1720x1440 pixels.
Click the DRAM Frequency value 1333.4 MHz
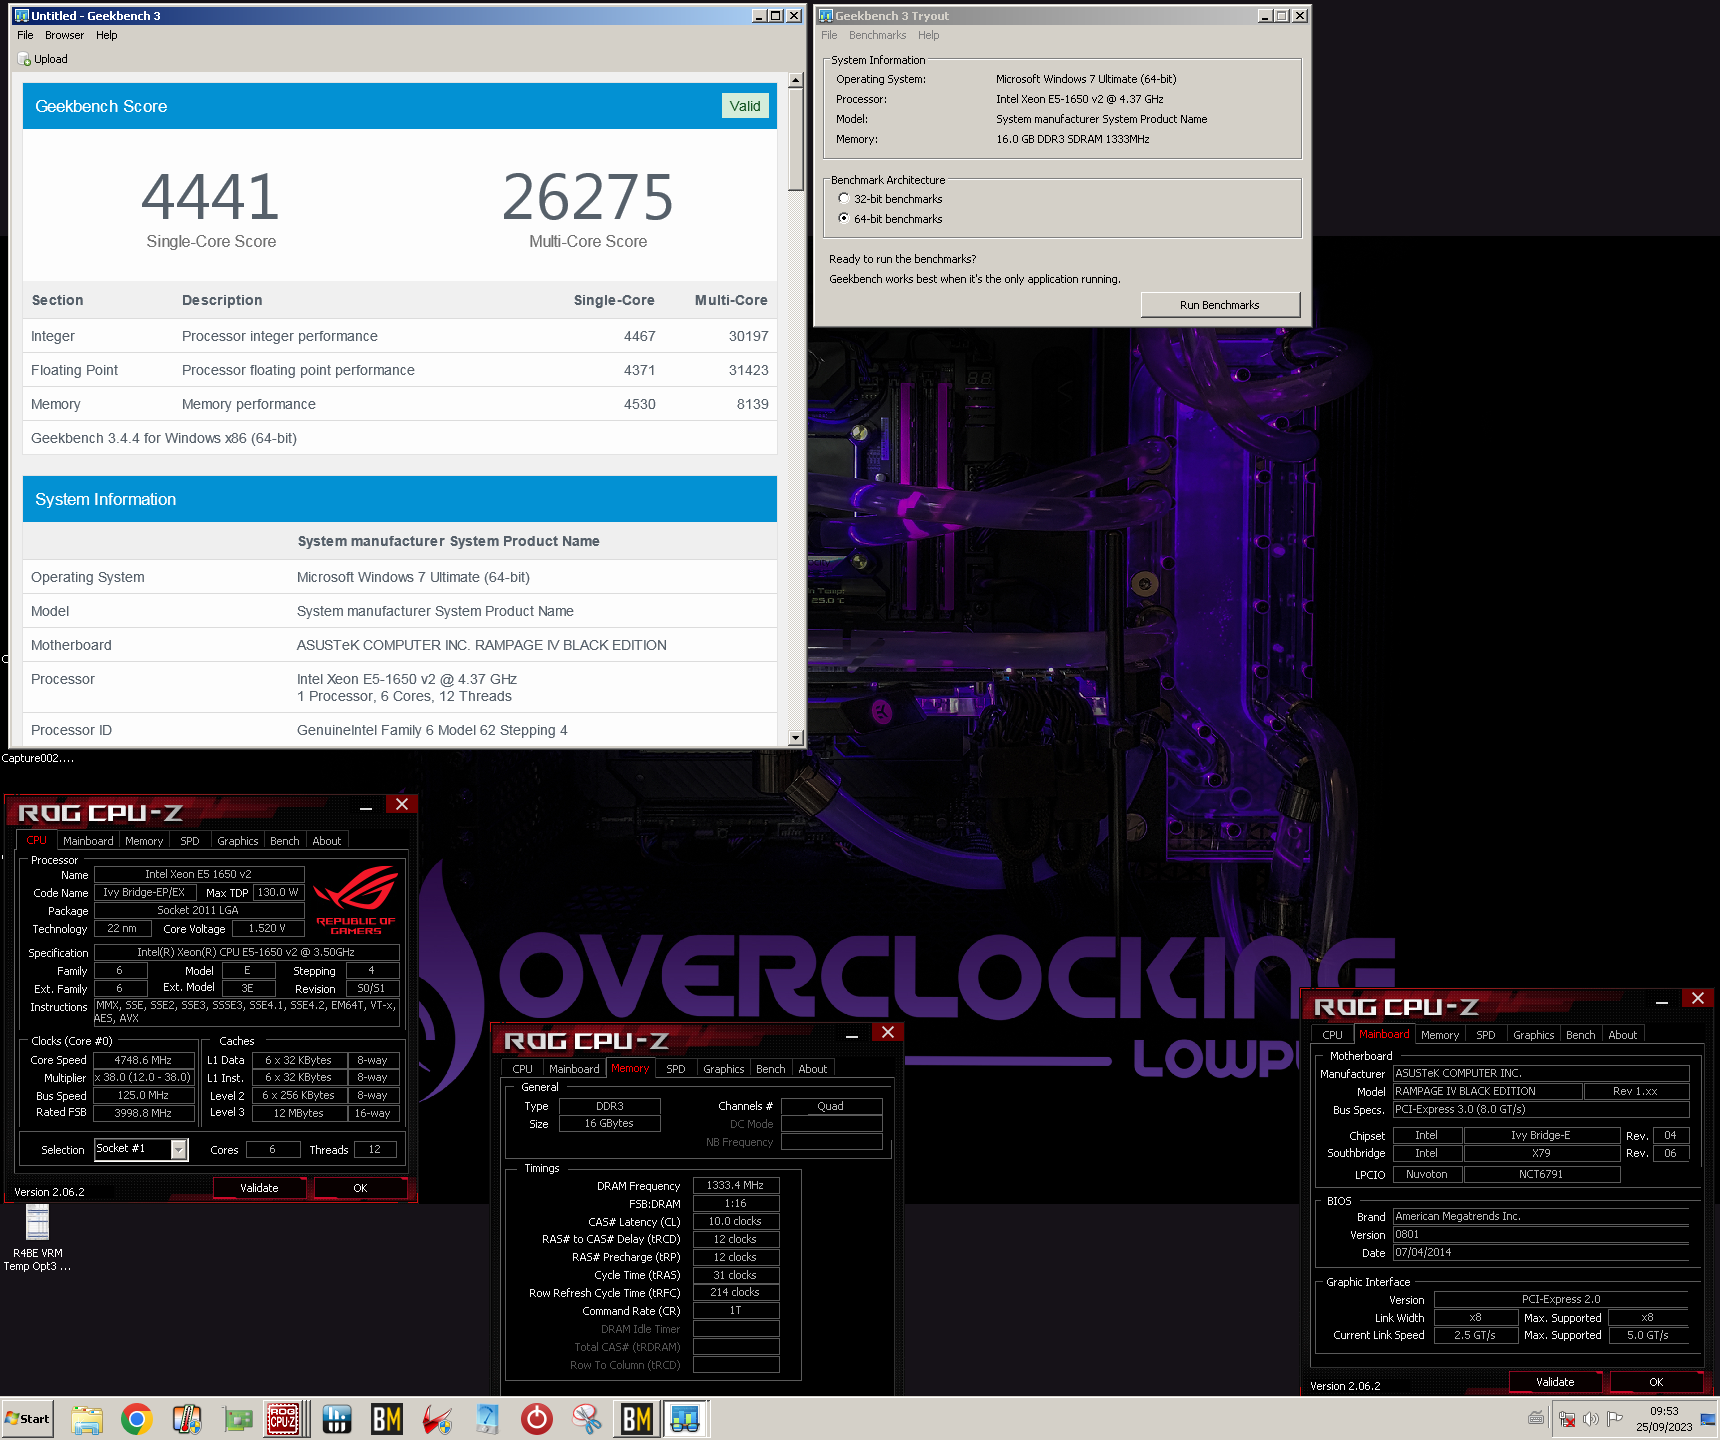735,1185
